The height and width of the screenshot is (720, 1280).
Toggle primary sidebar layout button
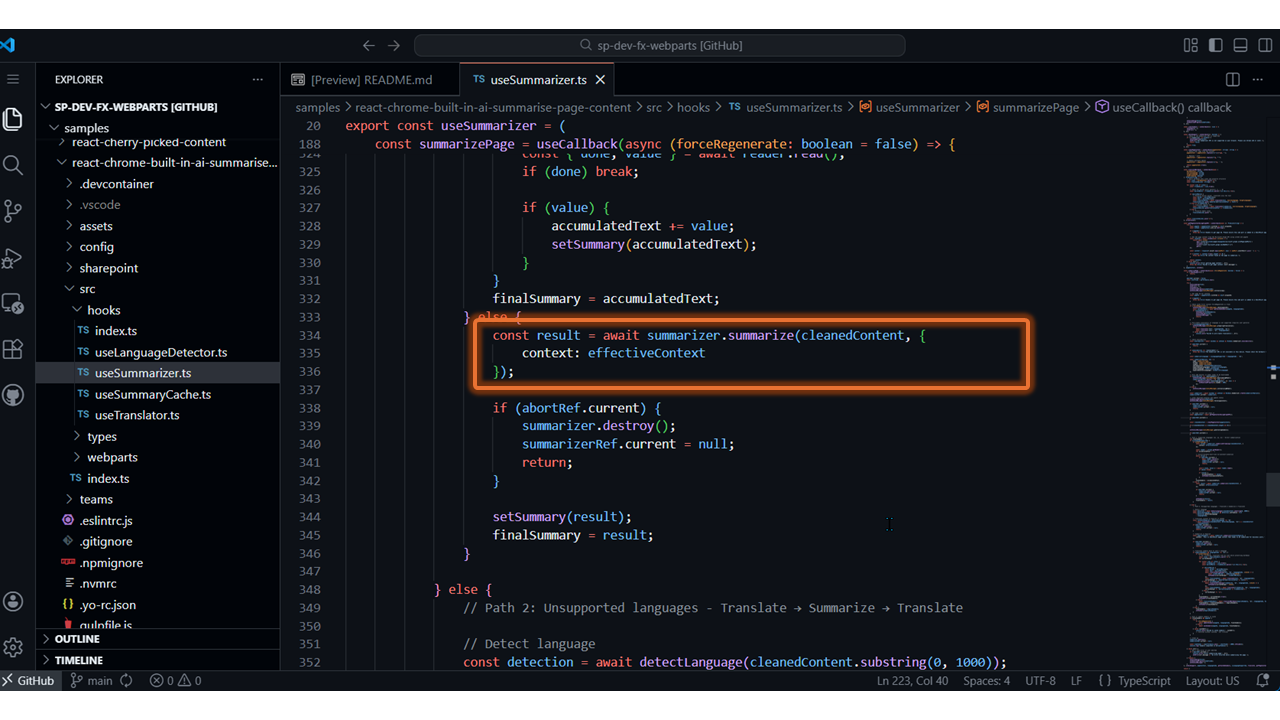coord(1216,45)
